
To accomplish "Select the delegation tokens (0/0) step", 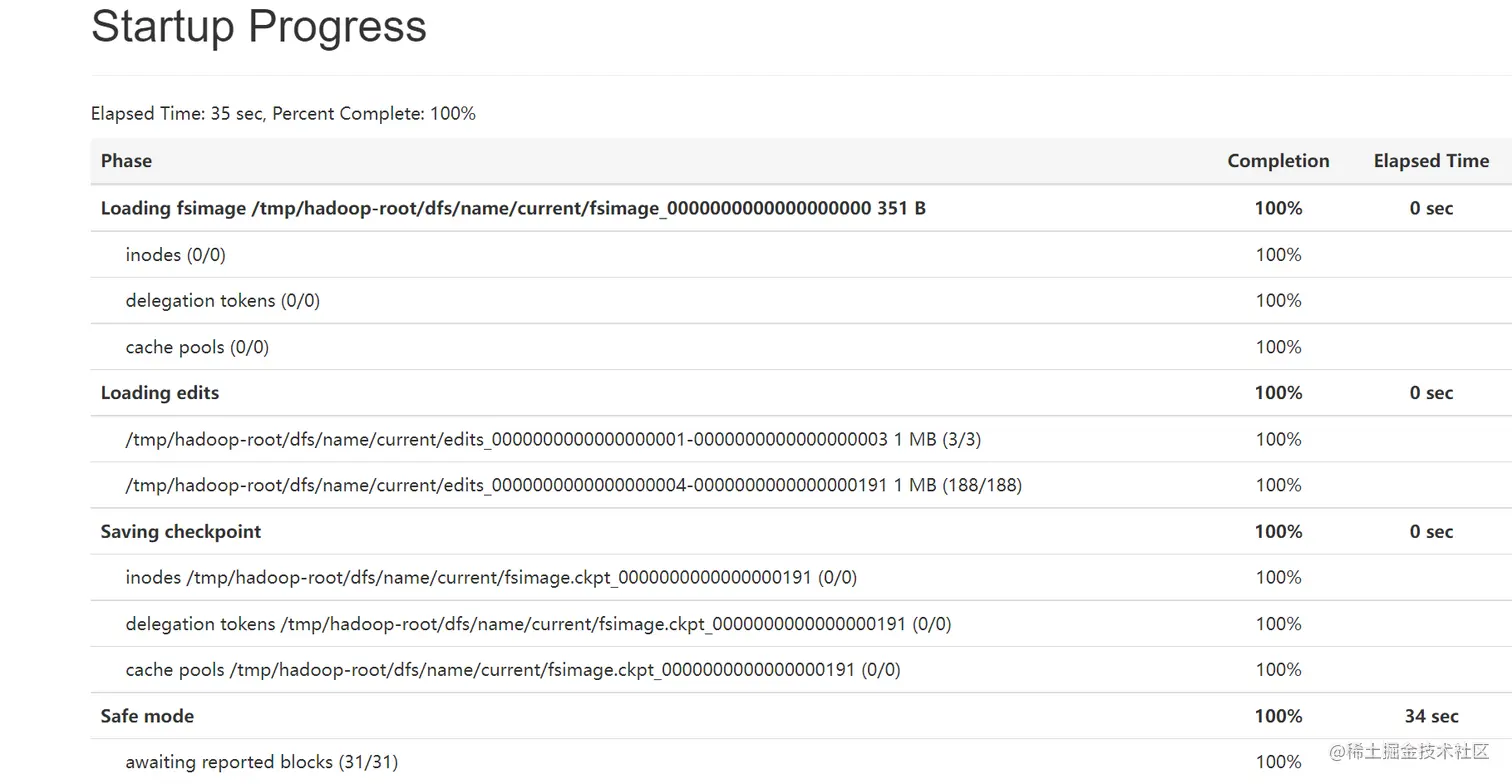I will 223,301.
